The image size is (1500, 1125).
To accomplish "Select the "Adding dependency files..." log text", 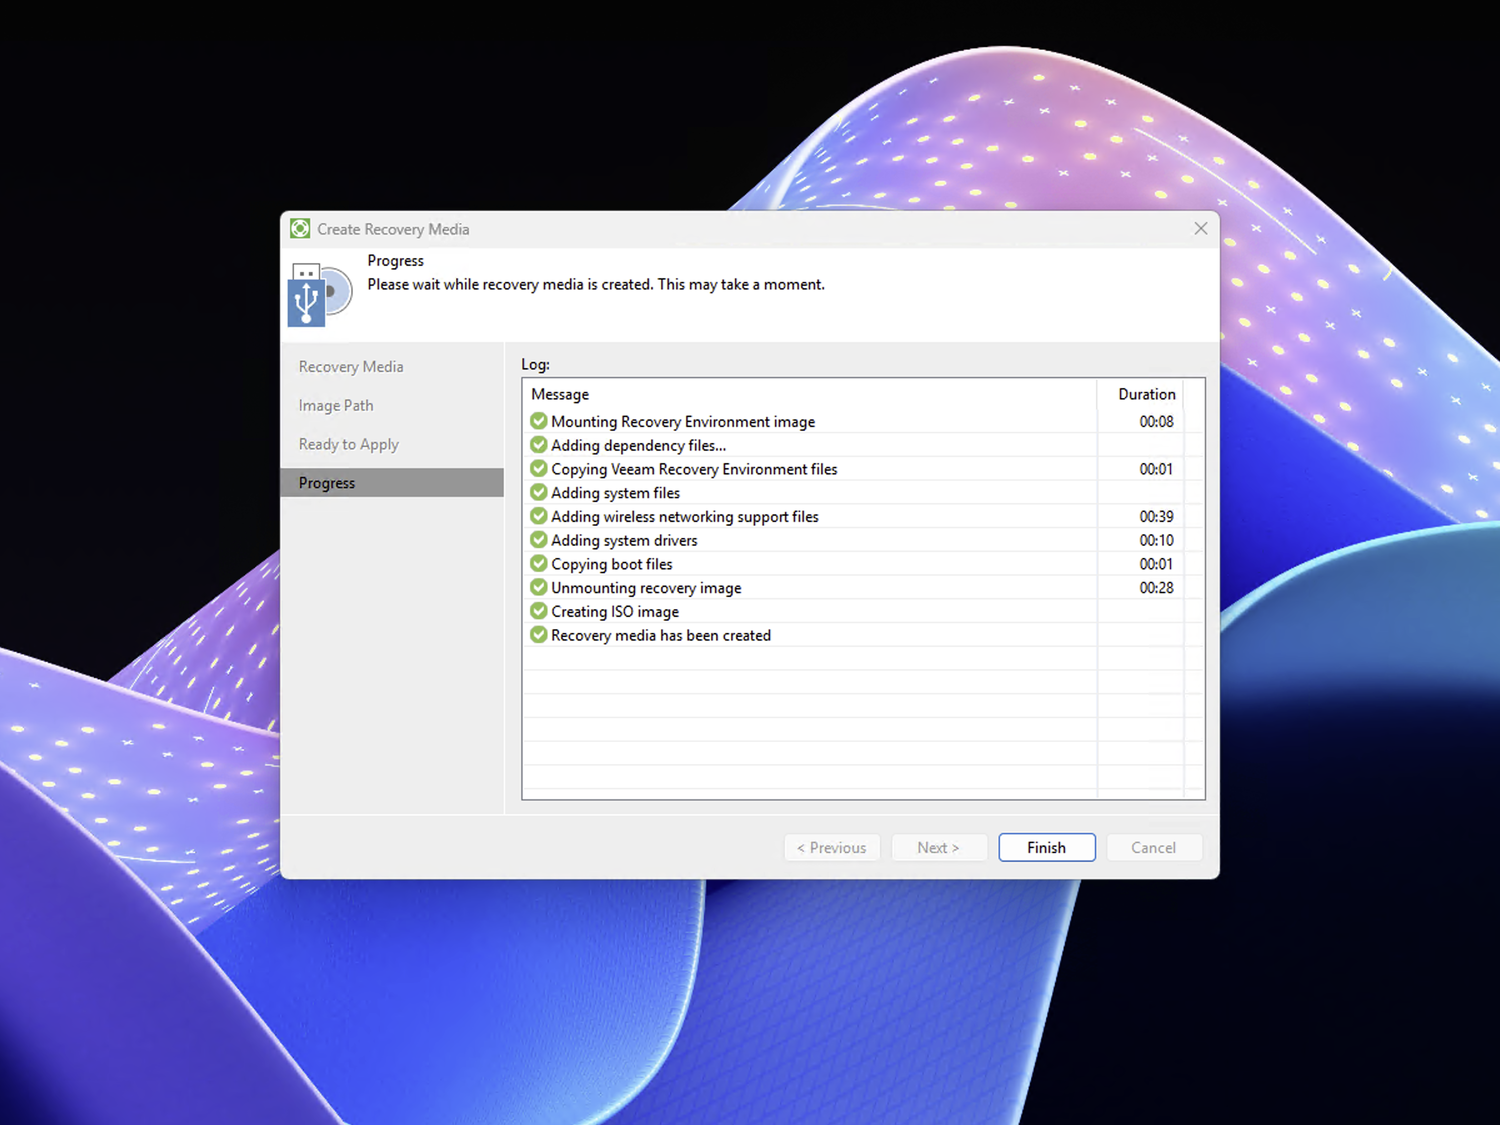I will click(x=639, y=446).
